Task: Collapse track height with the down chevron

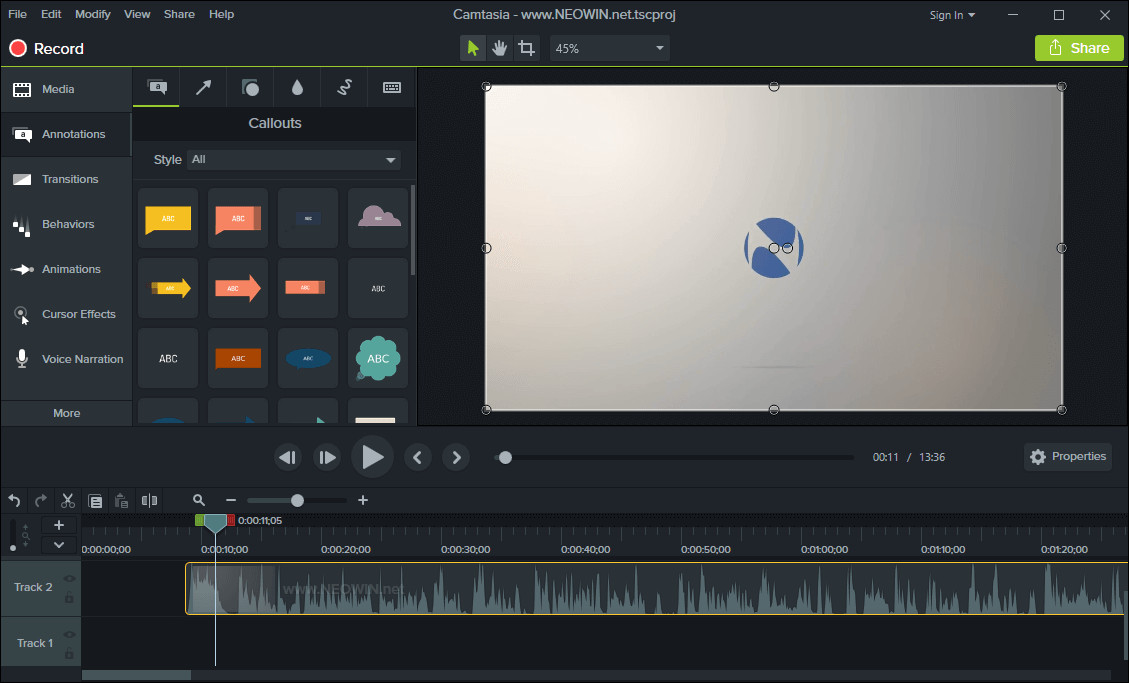Action: (59, 545)
